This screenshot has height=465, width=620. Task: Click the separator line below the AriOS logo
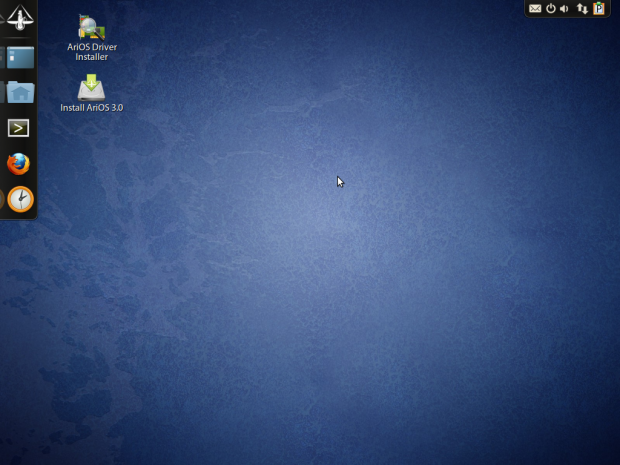20,38
